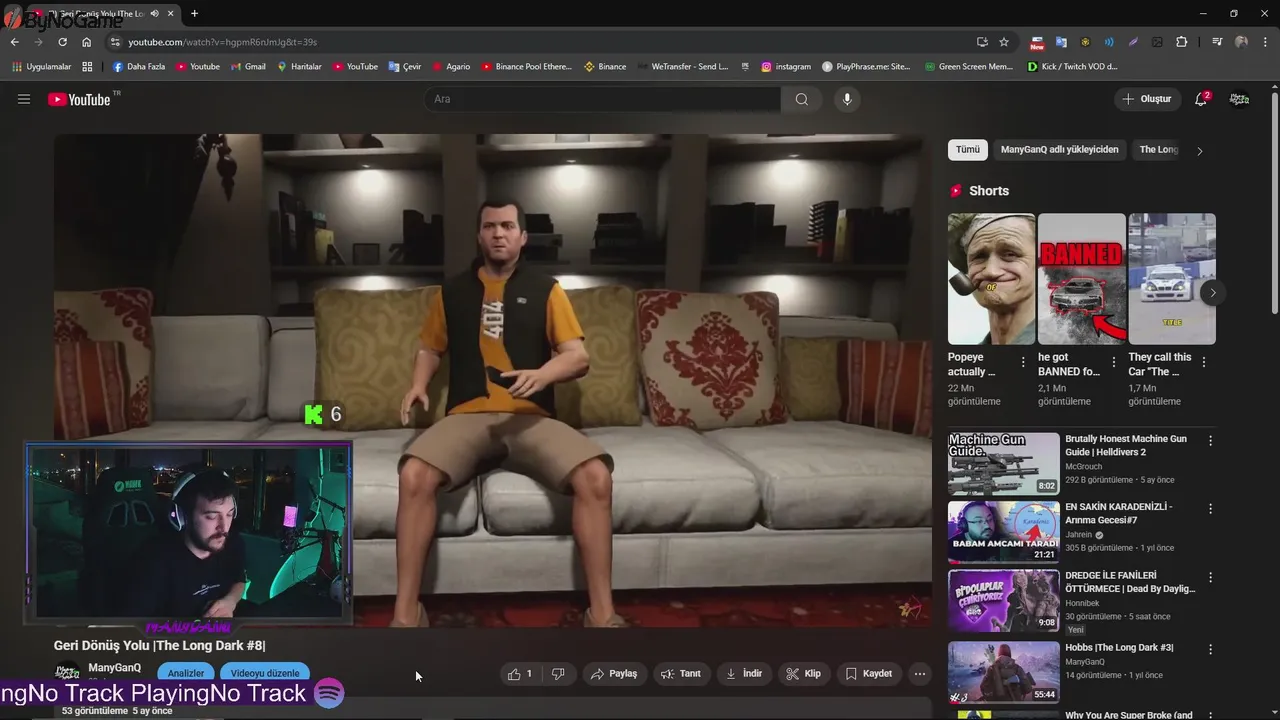
Task: Click the Paylaş share button
Action: click(x=614, y=674)
